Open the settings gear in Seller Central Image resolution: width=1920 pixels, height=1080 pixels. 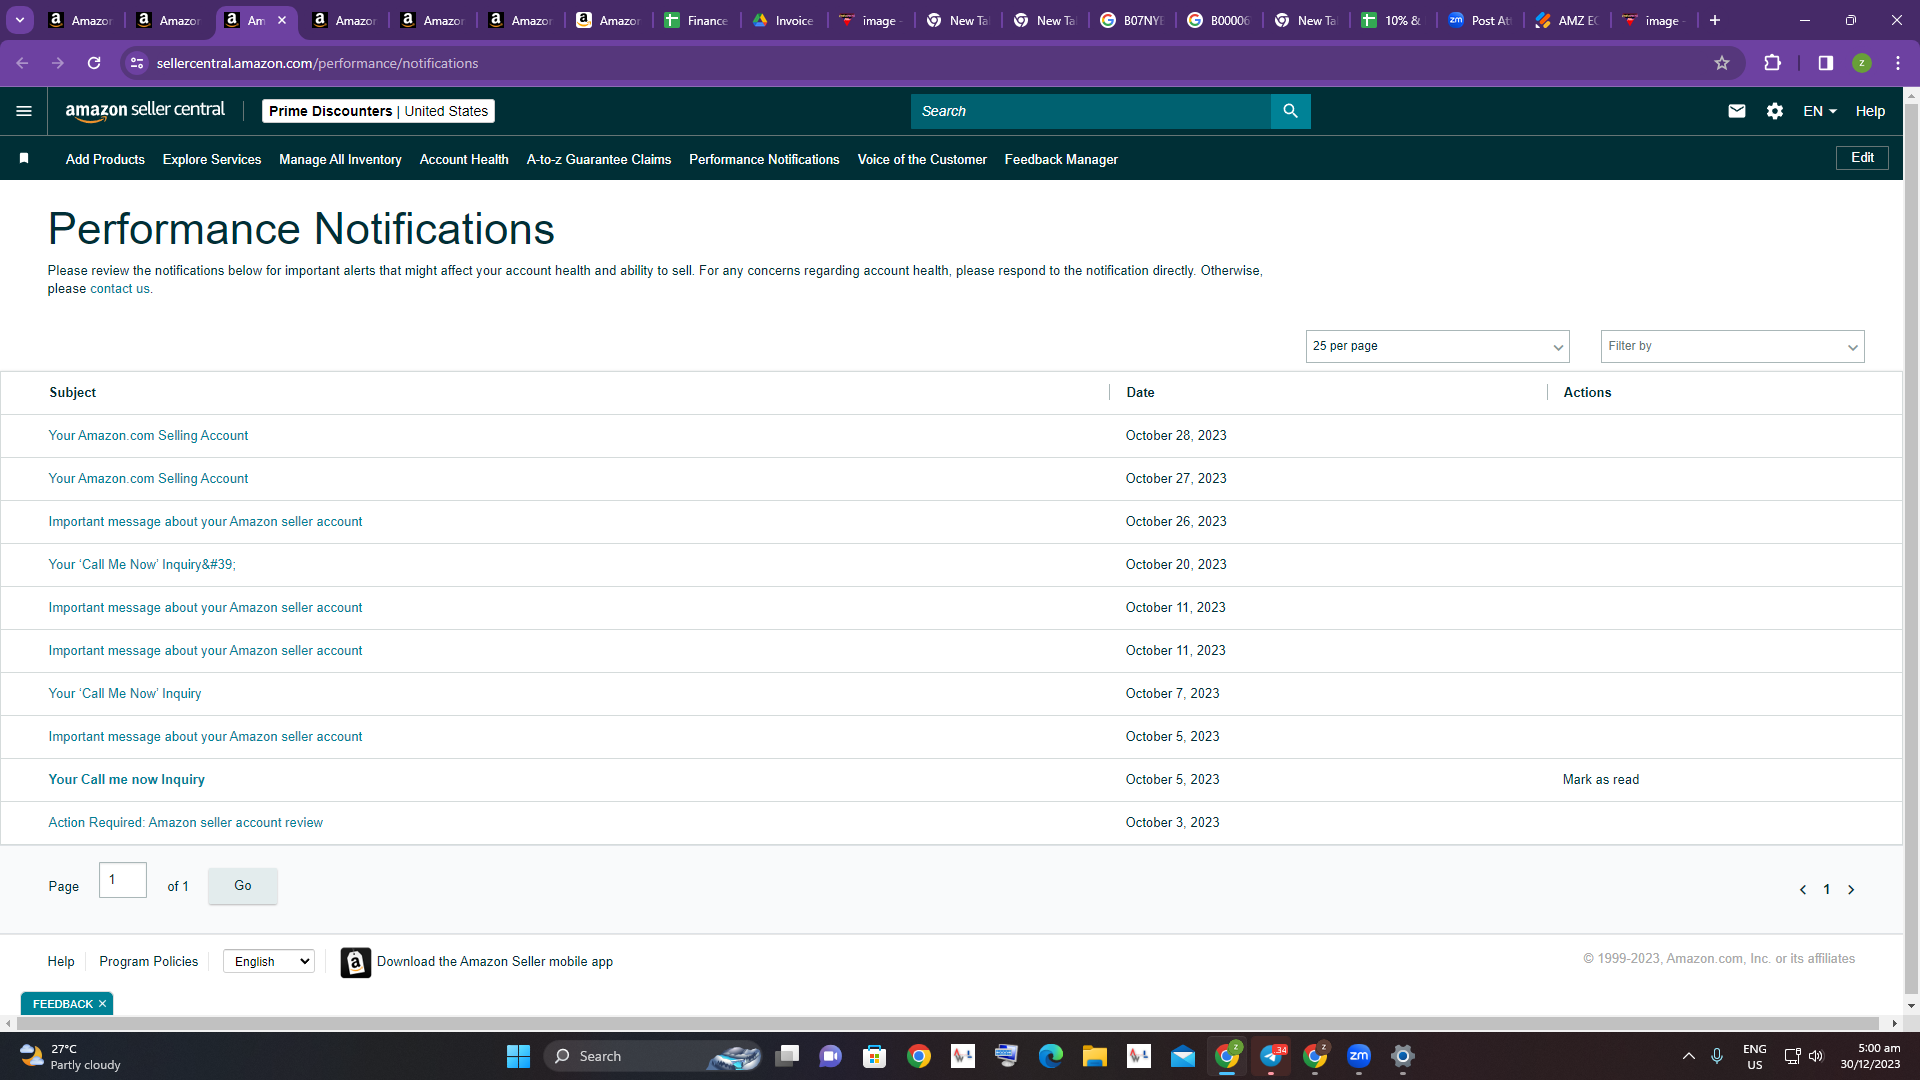click(1775, 111)
